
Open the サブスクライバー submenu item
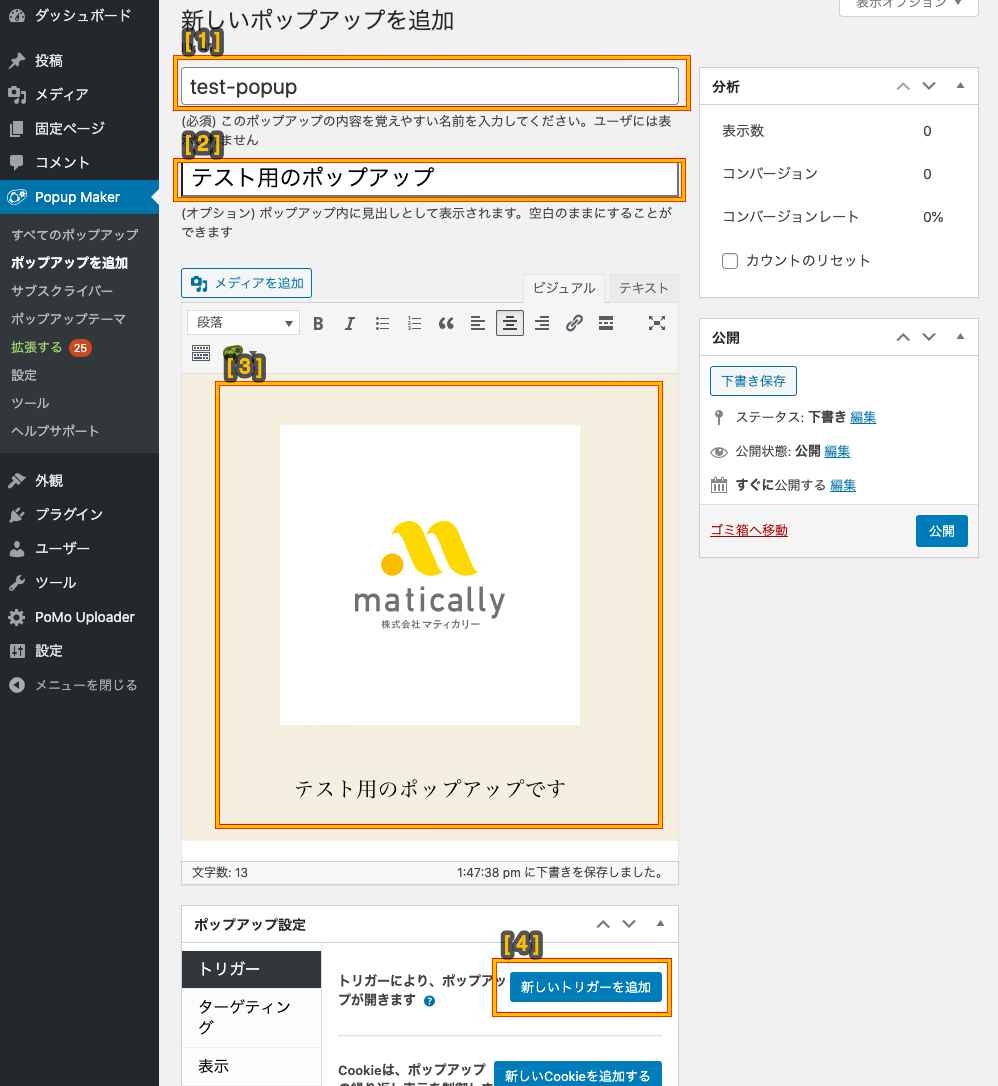(62, 291)
